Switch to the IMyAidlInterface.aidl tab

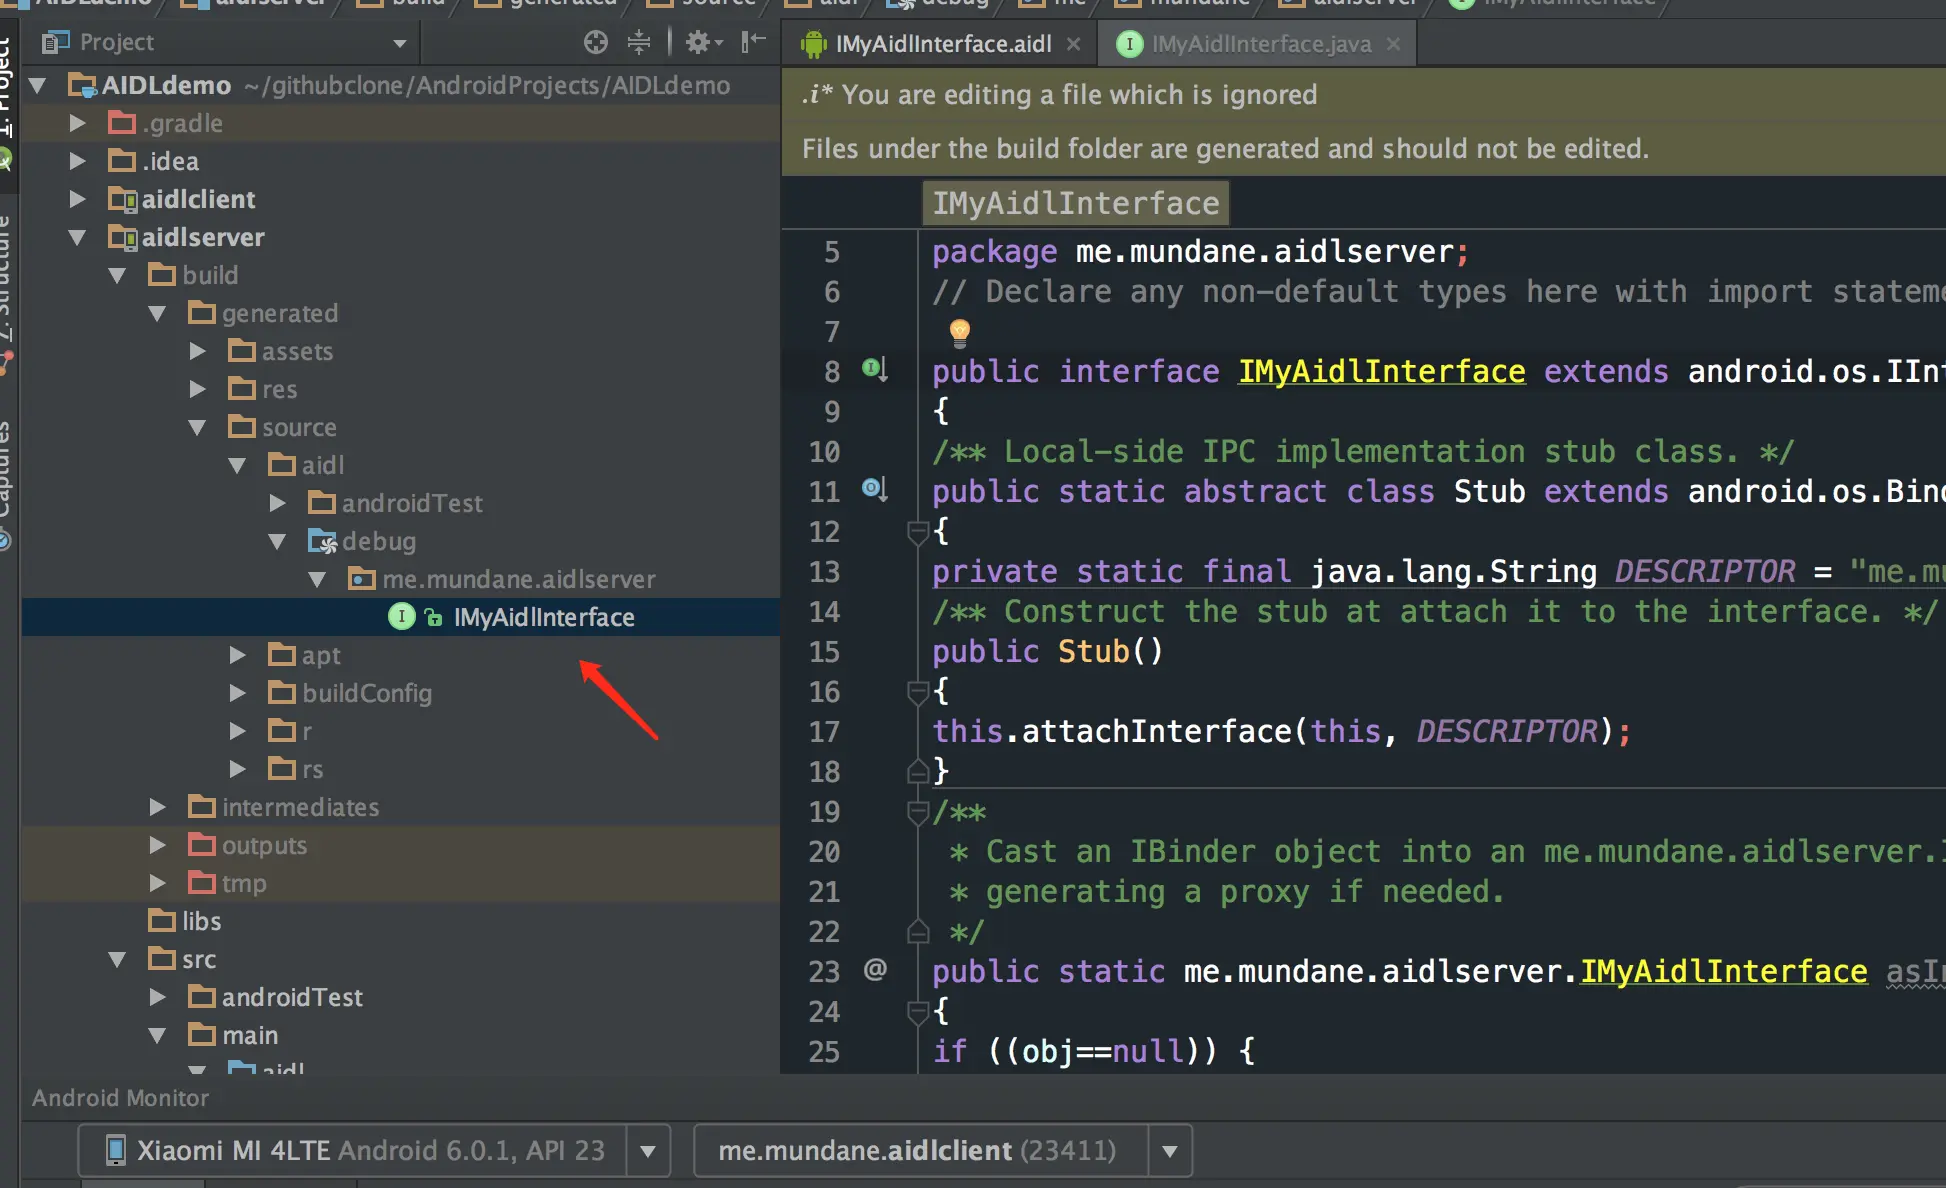pos(942,44)
